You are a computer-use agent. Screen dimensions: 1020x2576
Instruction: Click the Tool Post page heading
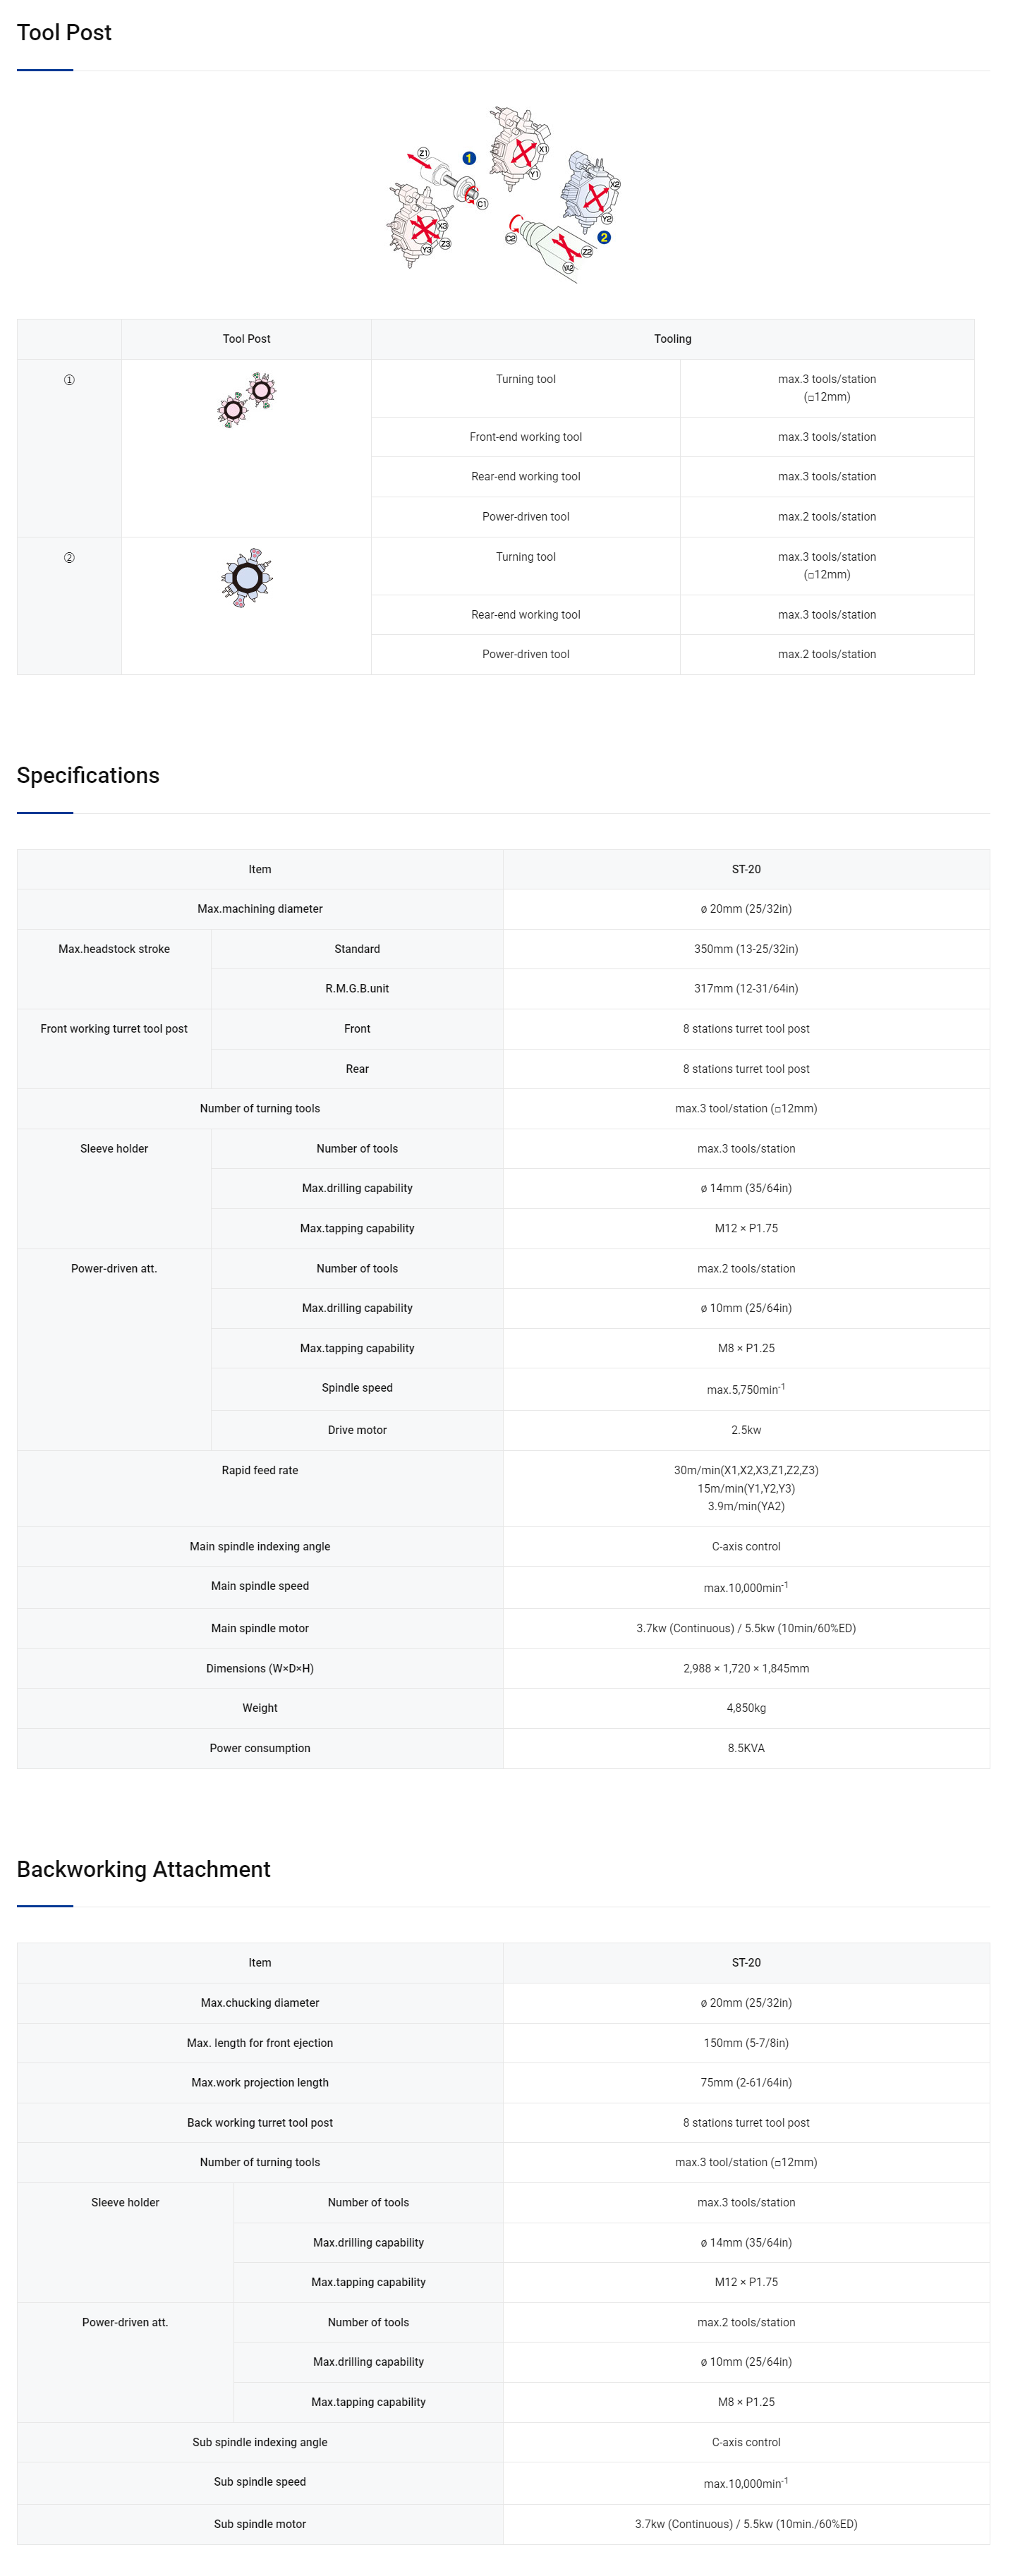point(64,32)
